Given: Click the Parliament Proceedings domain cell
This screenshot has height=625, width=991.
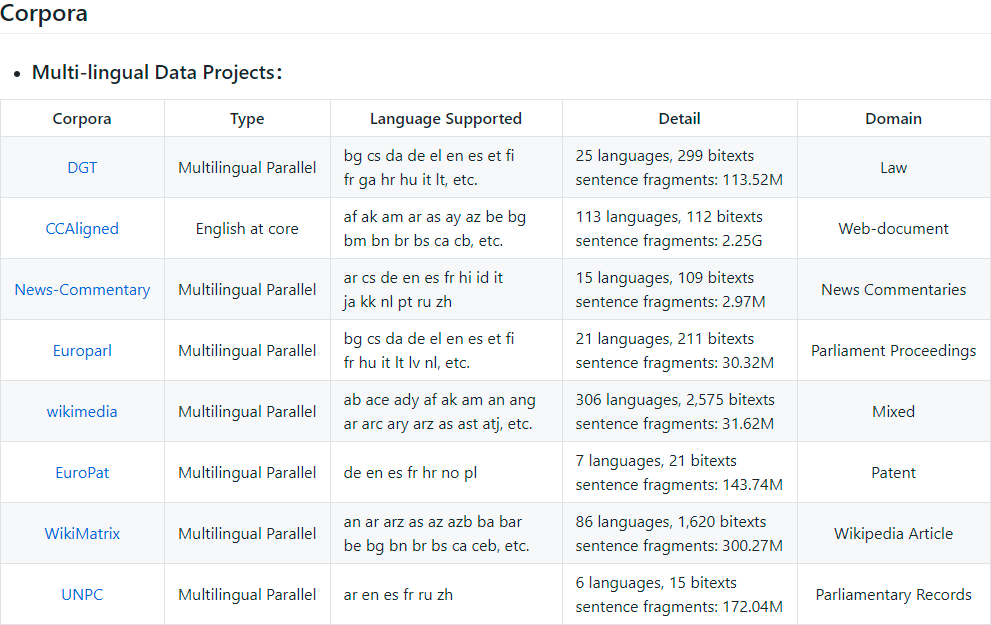Looking at the screenshot, I should pos(894,351).
